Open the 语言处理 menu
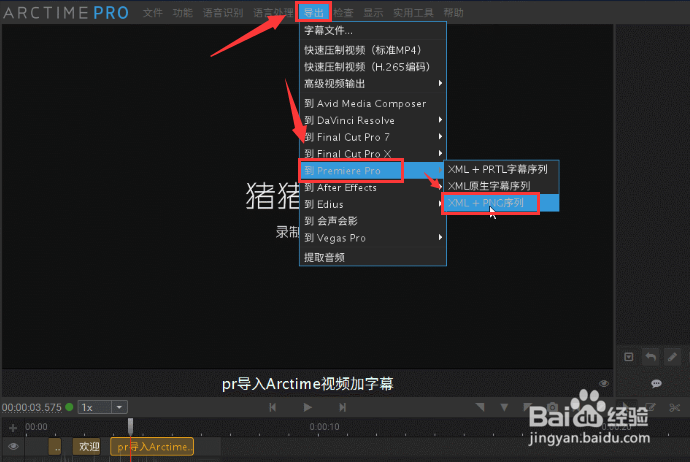 pyautogui.click(x=273, y=13)
